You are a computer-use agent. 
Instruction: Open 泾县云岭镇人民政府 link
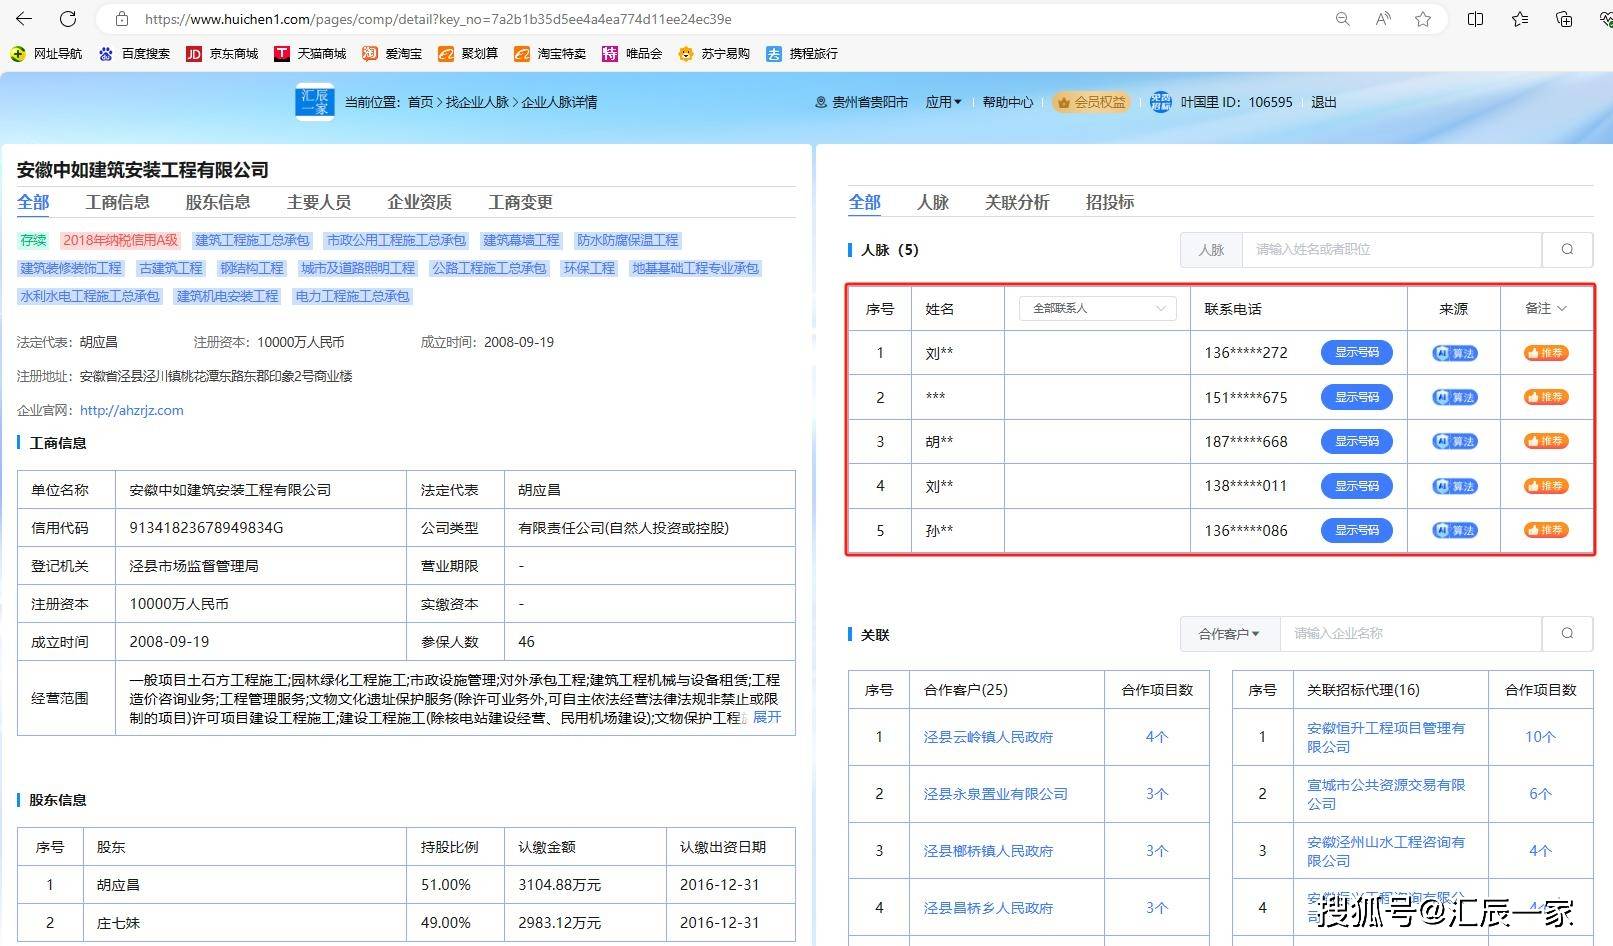click(x=988, y=737)
